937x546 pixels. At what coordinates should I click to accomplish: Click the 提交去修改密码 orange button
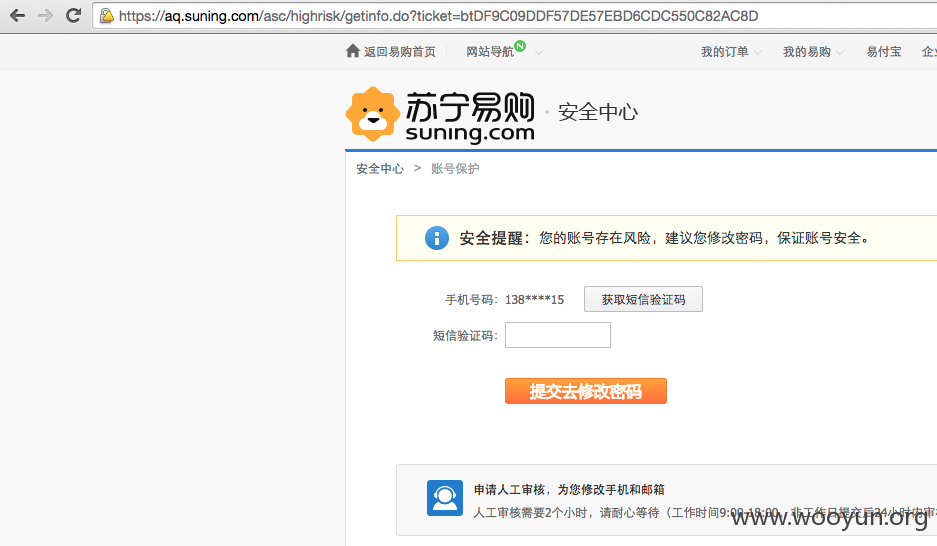tap(586, 391)
